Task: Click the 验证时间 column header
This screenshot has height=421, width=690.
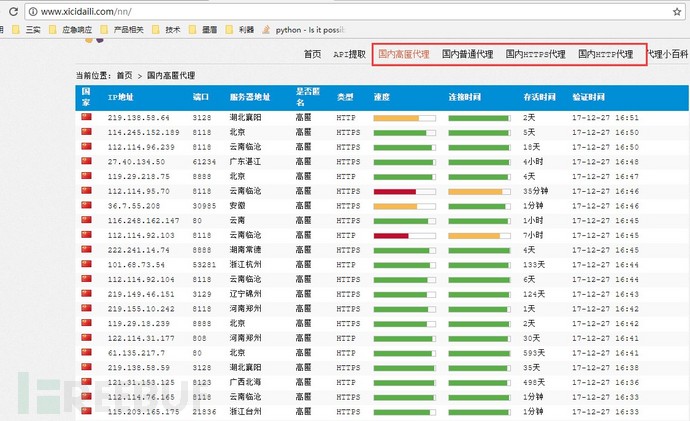Action: 588,97
